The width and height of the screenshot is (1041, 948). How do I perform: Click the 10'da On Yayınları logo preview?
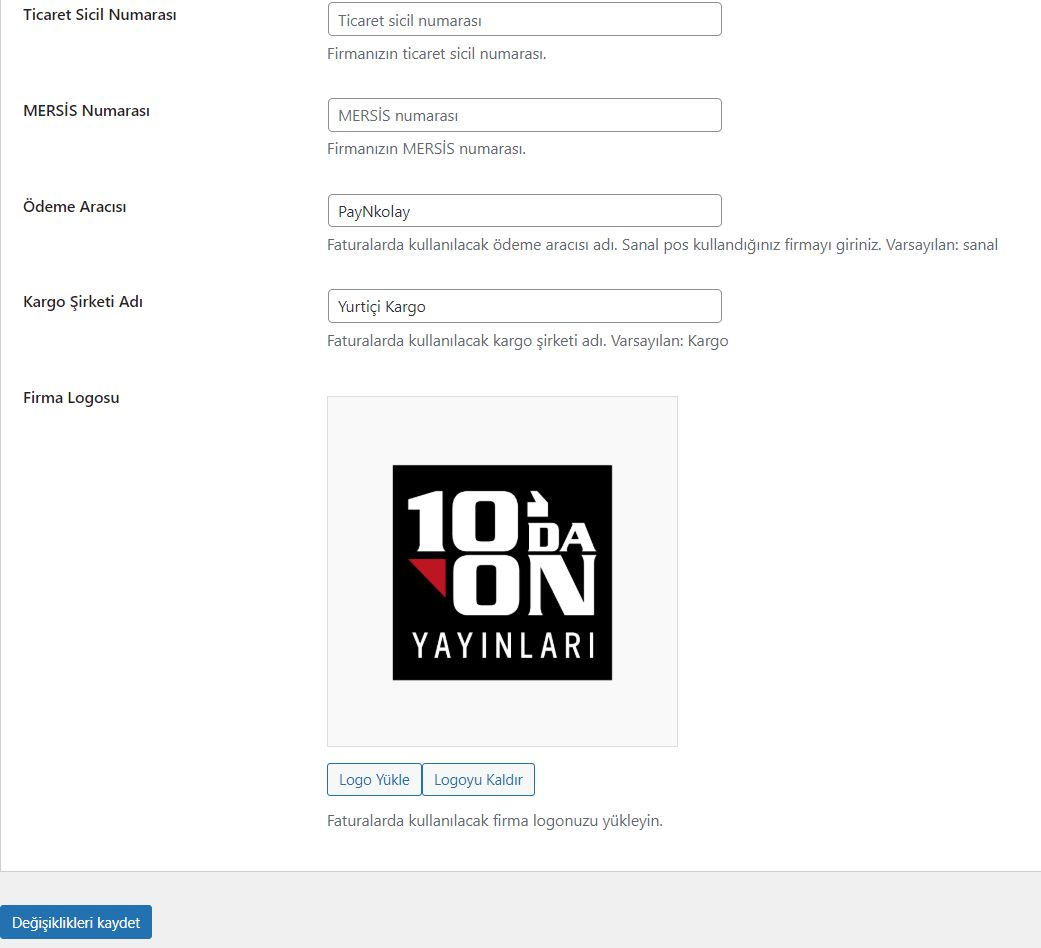(503, 572)
